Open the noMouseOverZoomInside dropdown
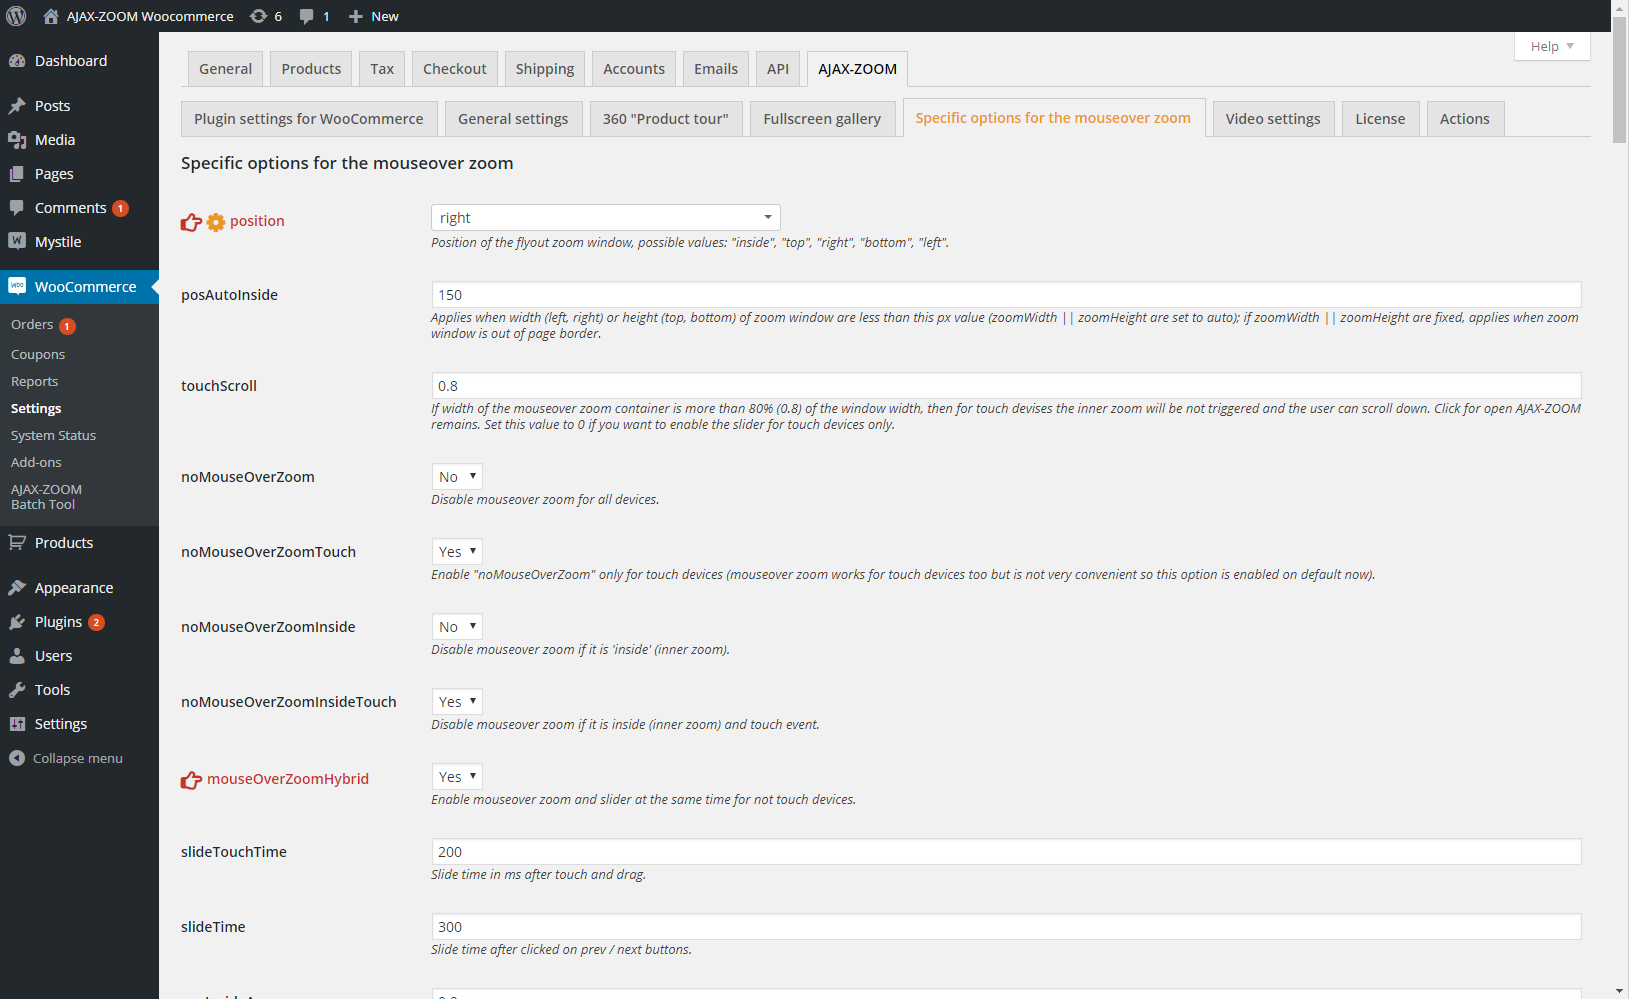The width and height of the screenshot is (1629, 999). pyautogui.click(x=457, y=627)
